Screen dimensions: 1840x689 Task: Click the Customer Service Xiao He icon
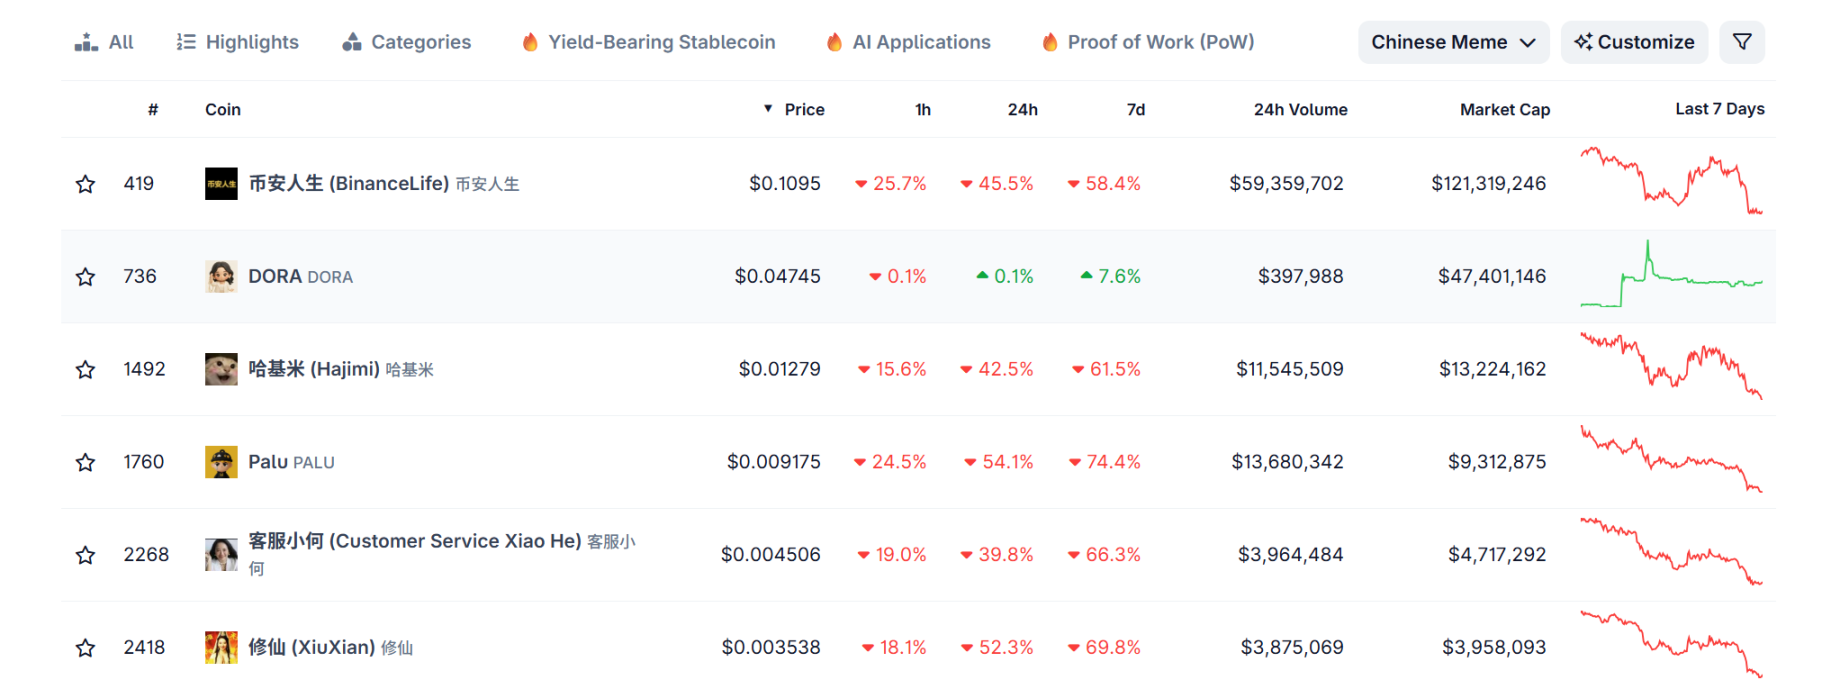coord(221,554)
